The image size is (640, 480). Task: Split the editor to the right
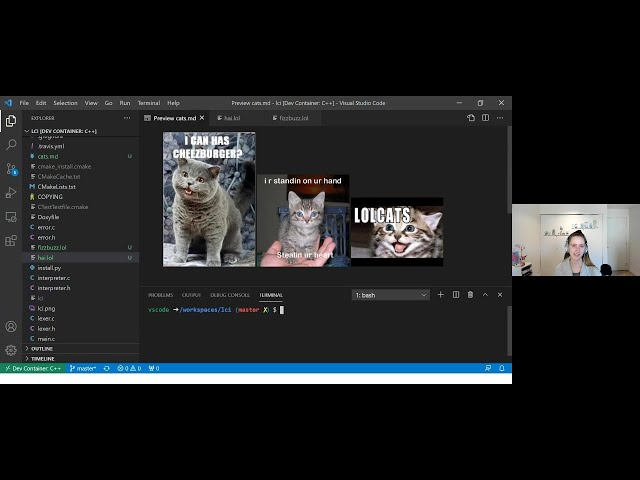(x=485, y=118)
